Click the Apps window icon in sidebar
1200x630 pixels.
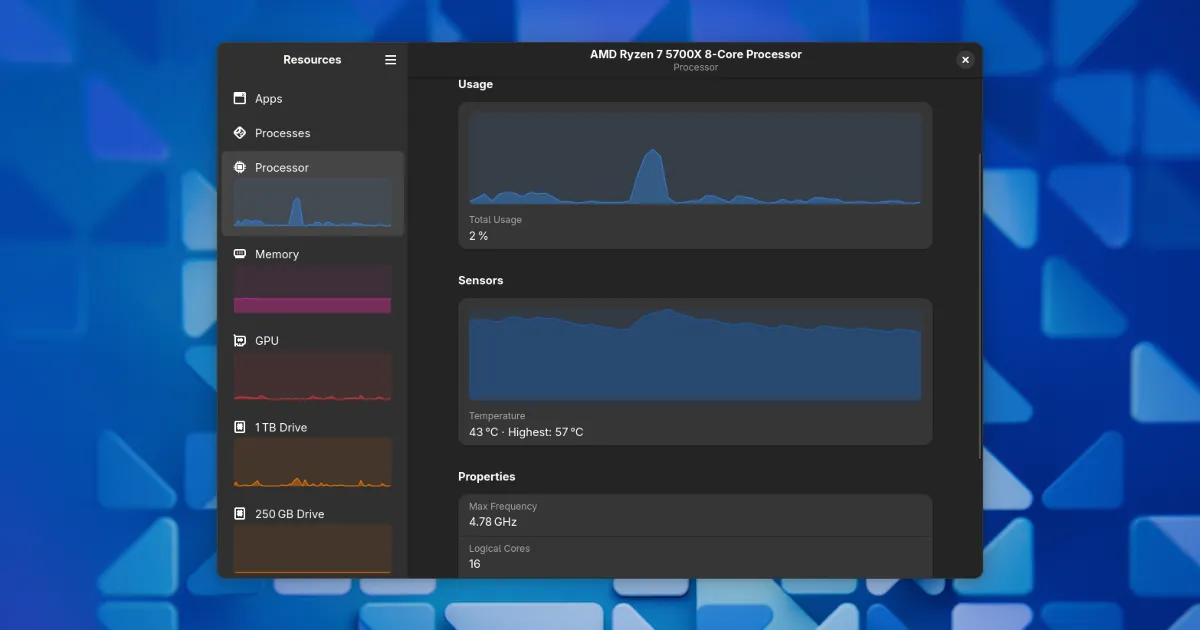click(x=239, y=99)
